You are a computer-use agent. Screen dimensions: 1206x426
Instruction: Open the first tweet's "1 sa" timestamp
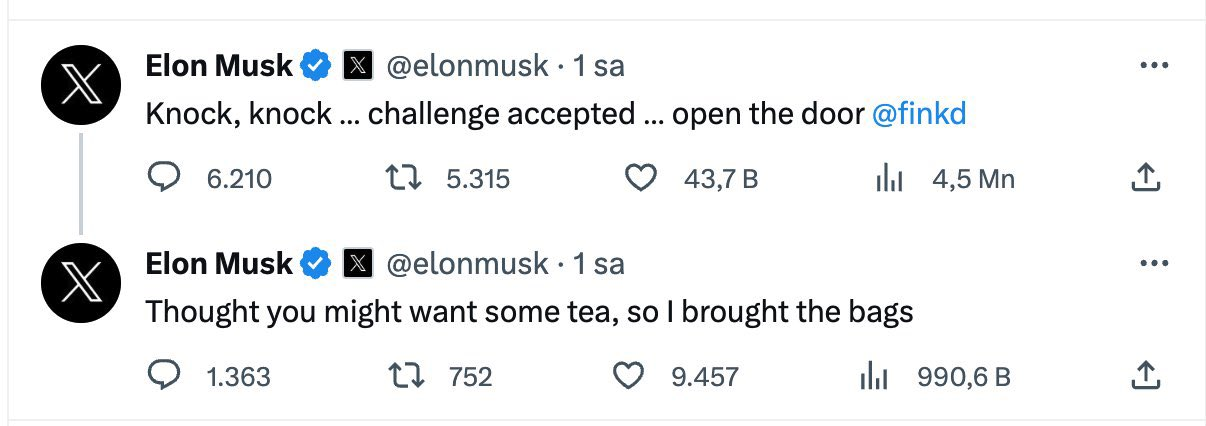click(x=598, y=66)
